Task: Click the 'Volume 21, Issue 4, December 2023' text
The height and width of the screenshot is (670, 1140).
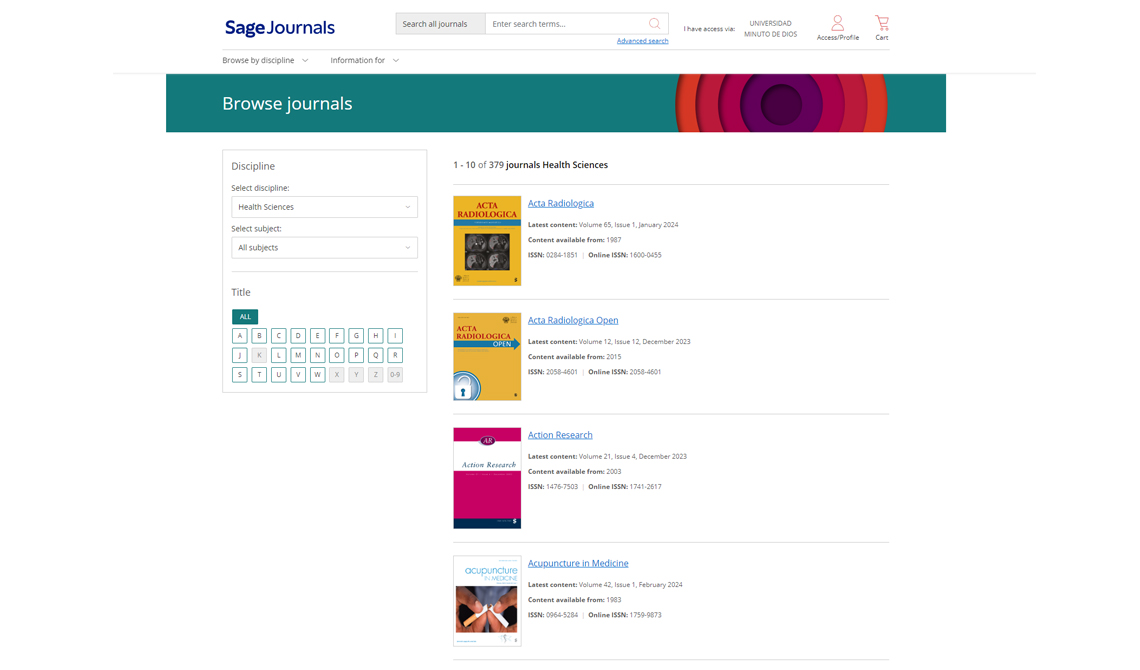Action: 633,457
